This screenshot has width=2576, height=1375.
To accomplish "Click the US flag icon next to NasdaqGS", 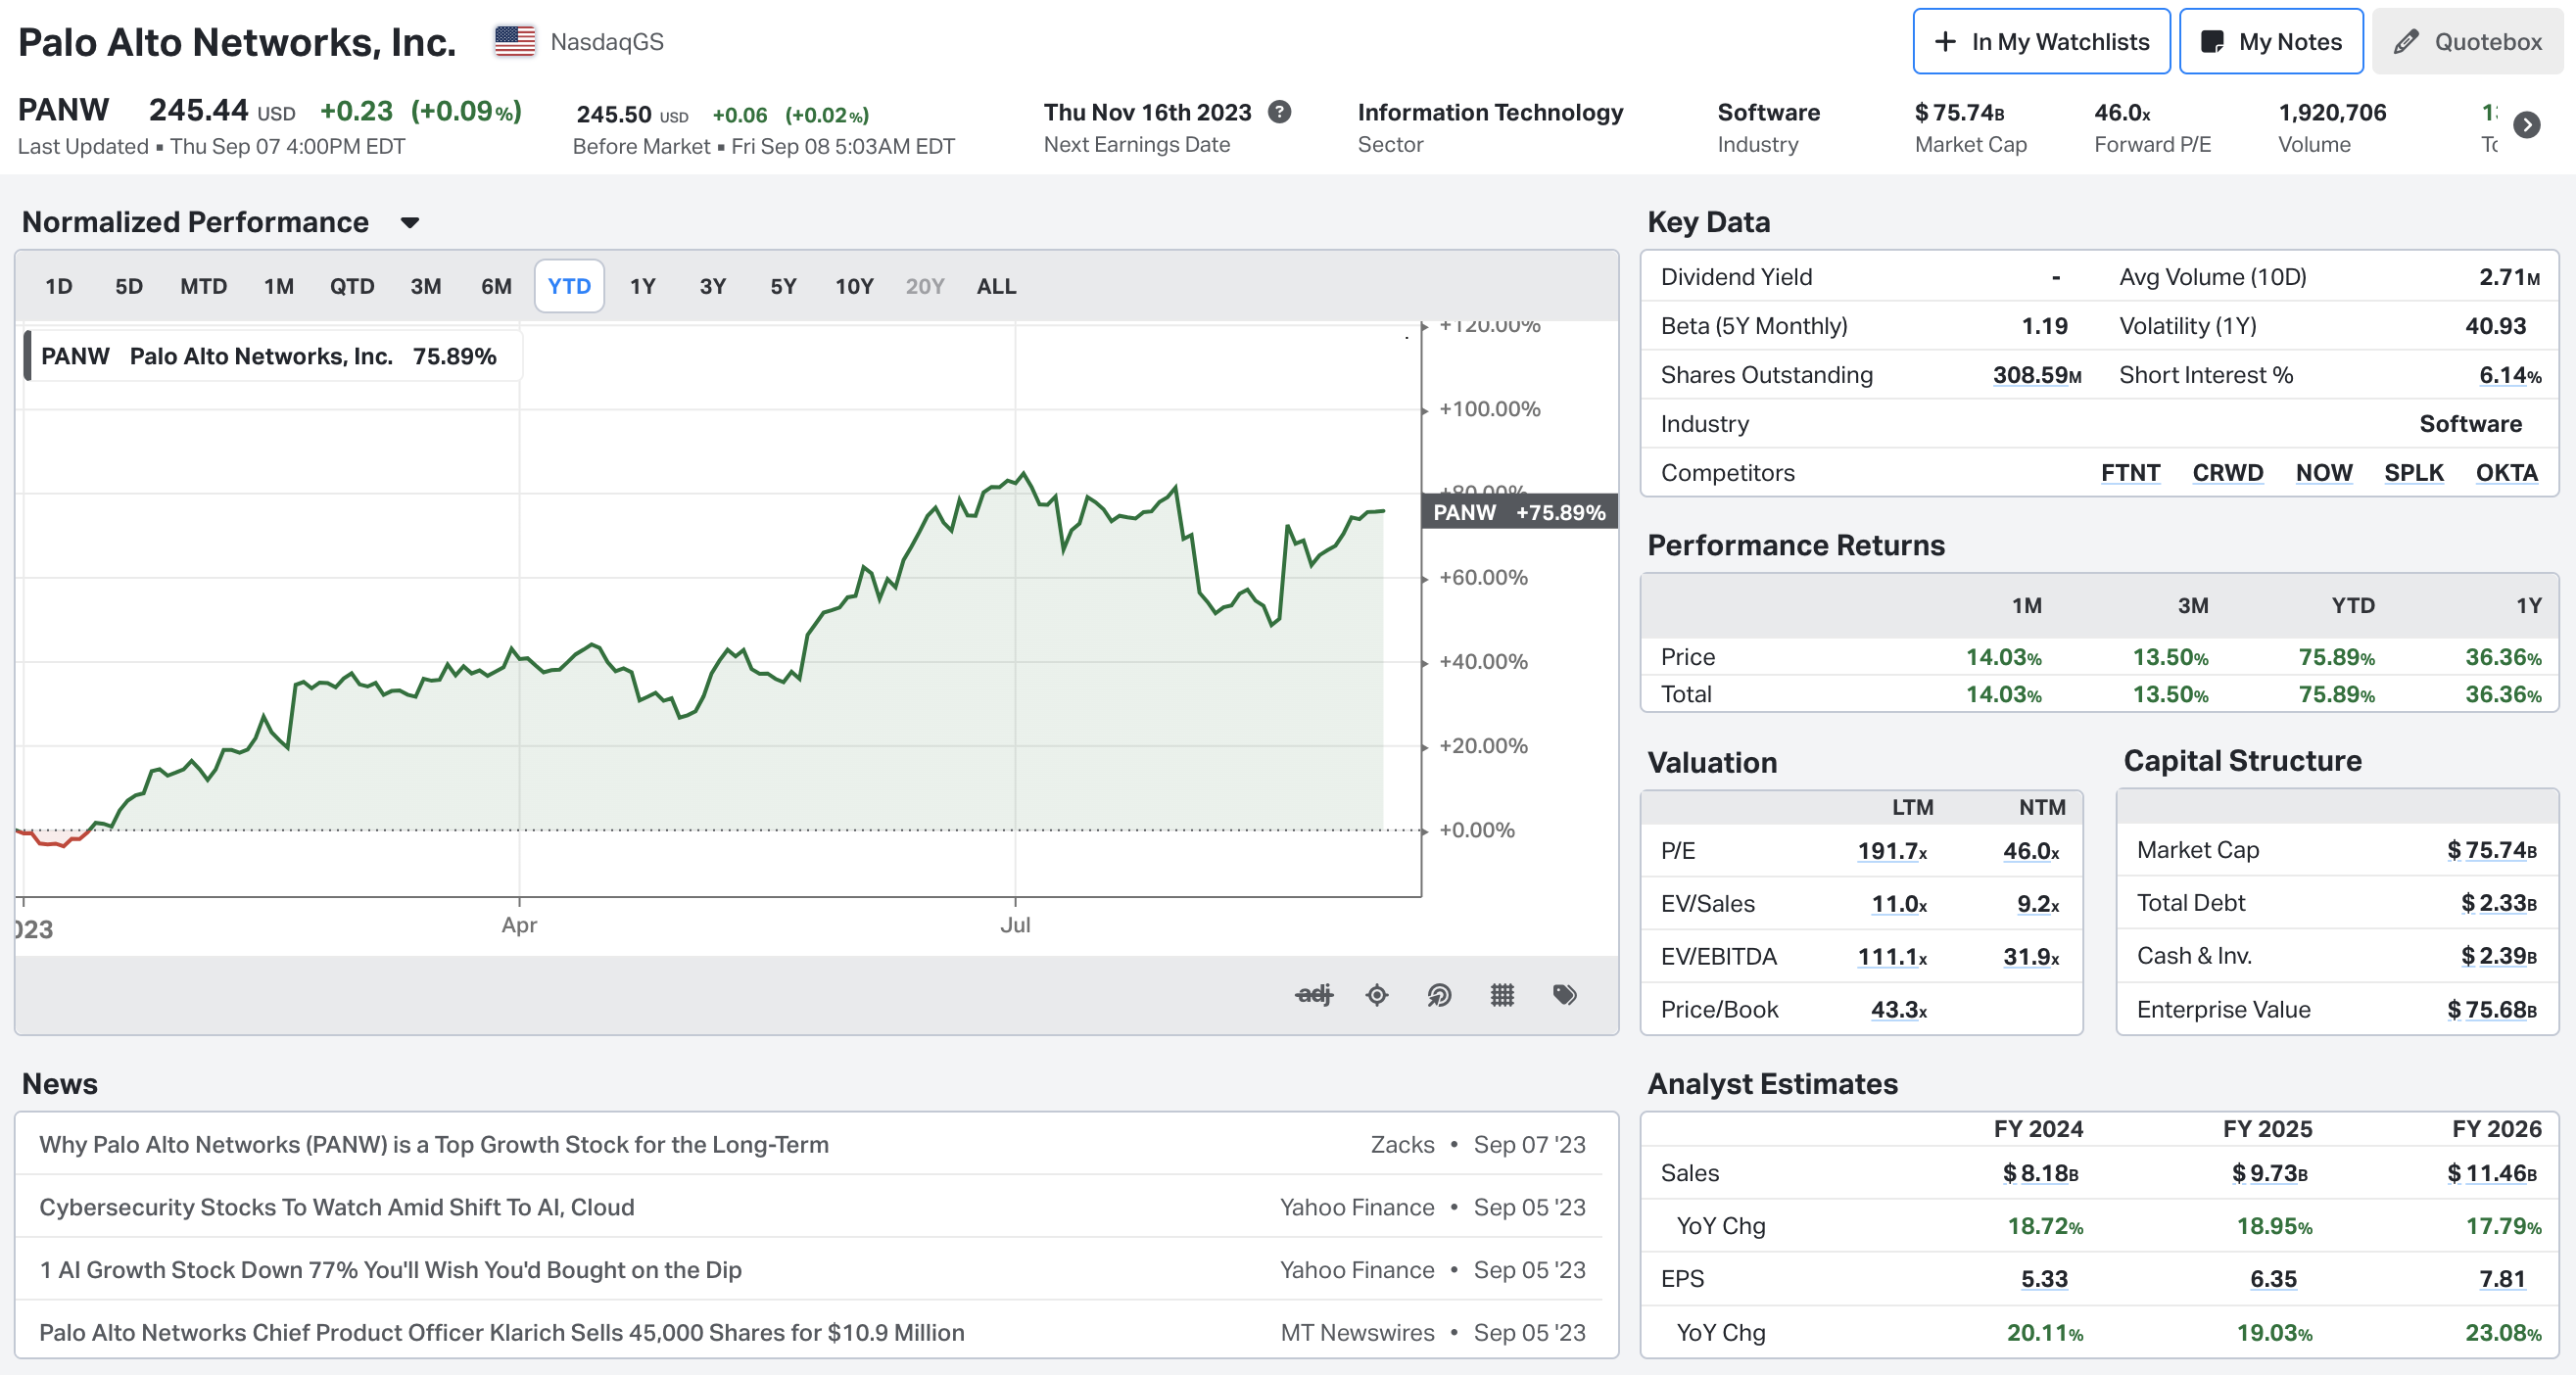I will click(x=515, y=41).
